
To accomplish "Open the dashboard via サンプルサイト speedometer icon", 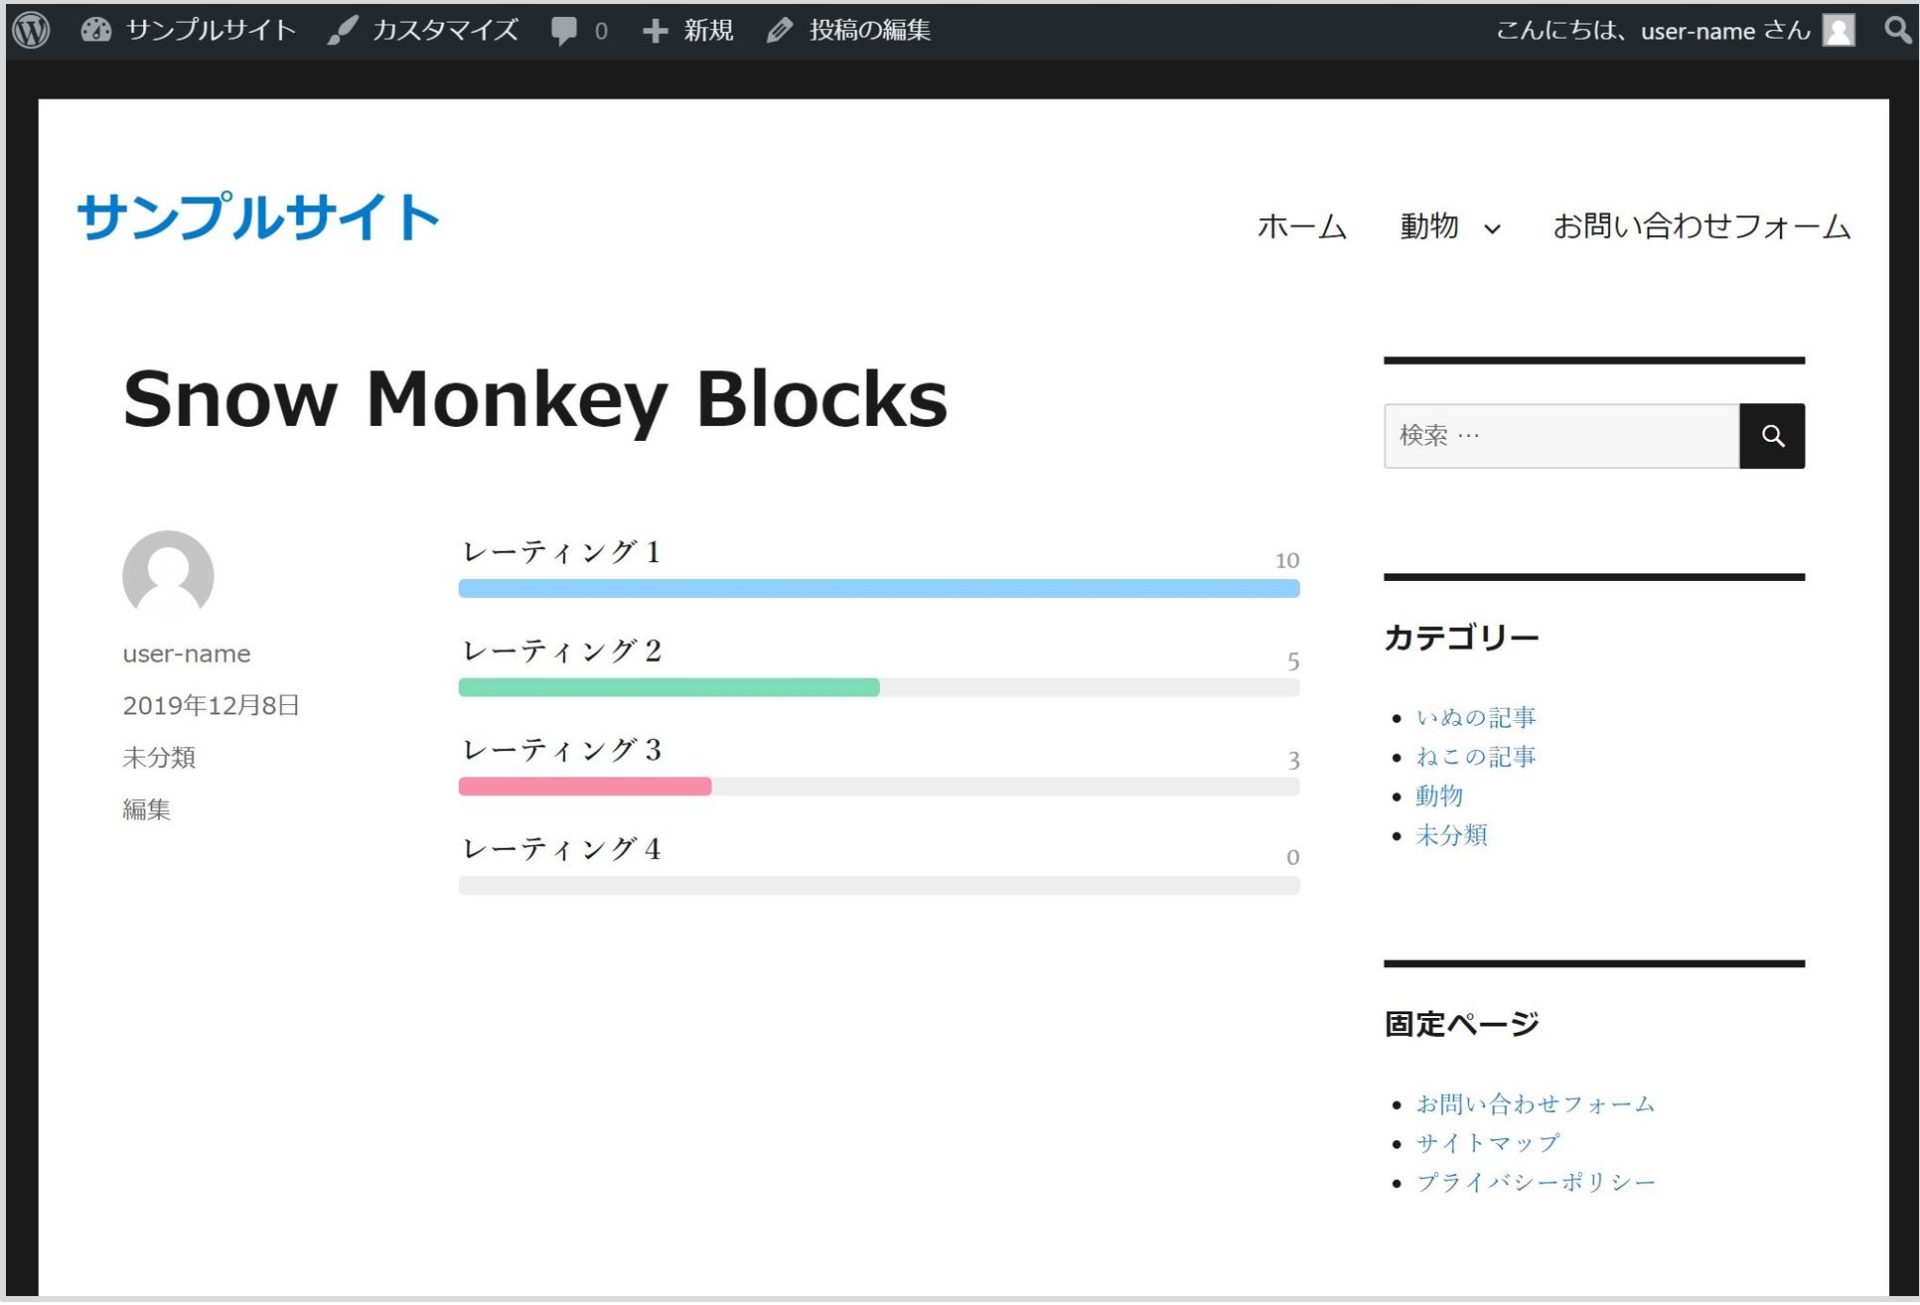I will click(95, 30).
